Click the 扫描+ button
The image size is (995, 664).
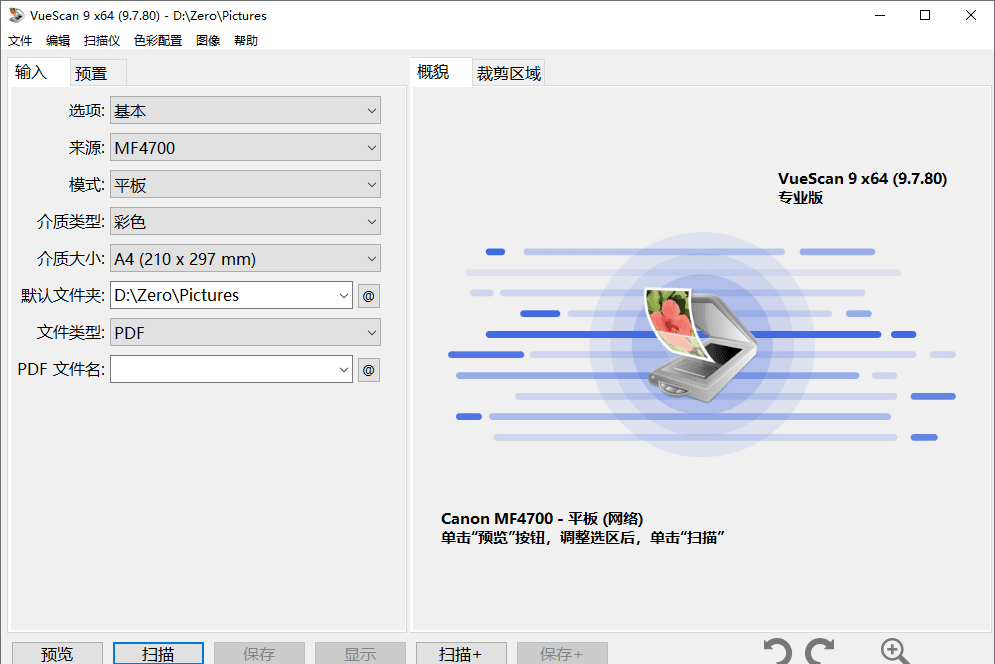(x=461, y=653)
